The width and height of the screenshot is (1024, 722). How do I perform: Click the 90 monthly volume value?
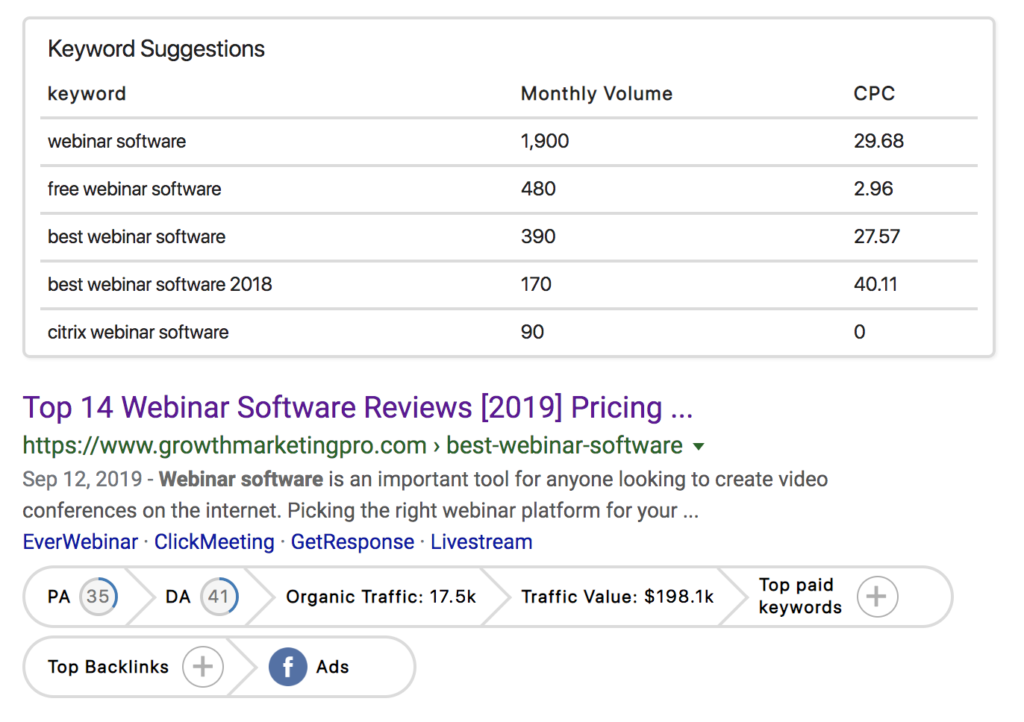[532, 332]
